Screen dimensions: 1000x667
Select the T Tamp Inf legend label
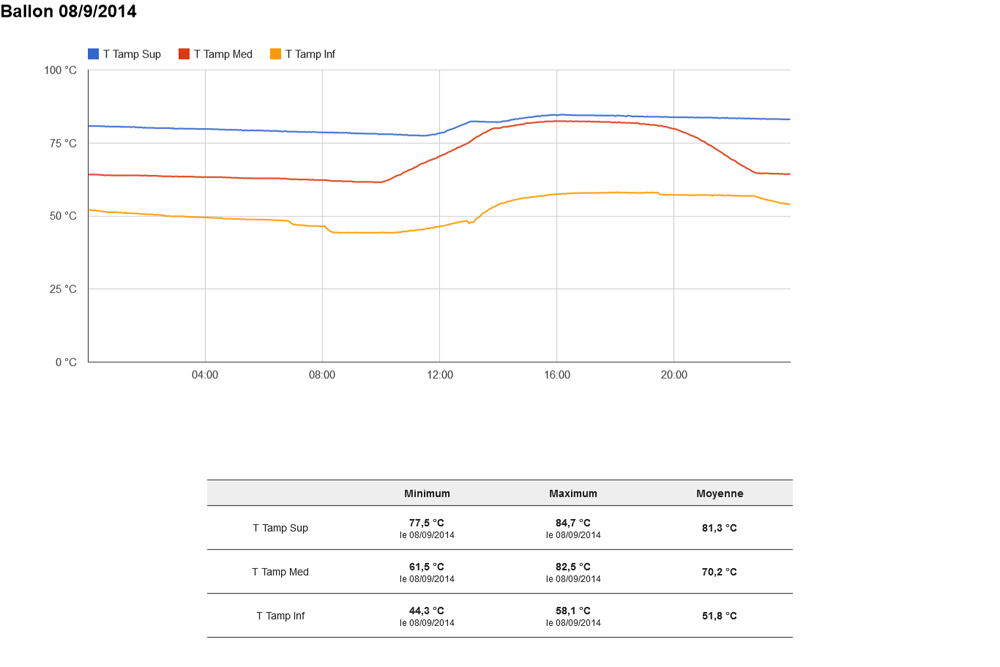(310, 54)
